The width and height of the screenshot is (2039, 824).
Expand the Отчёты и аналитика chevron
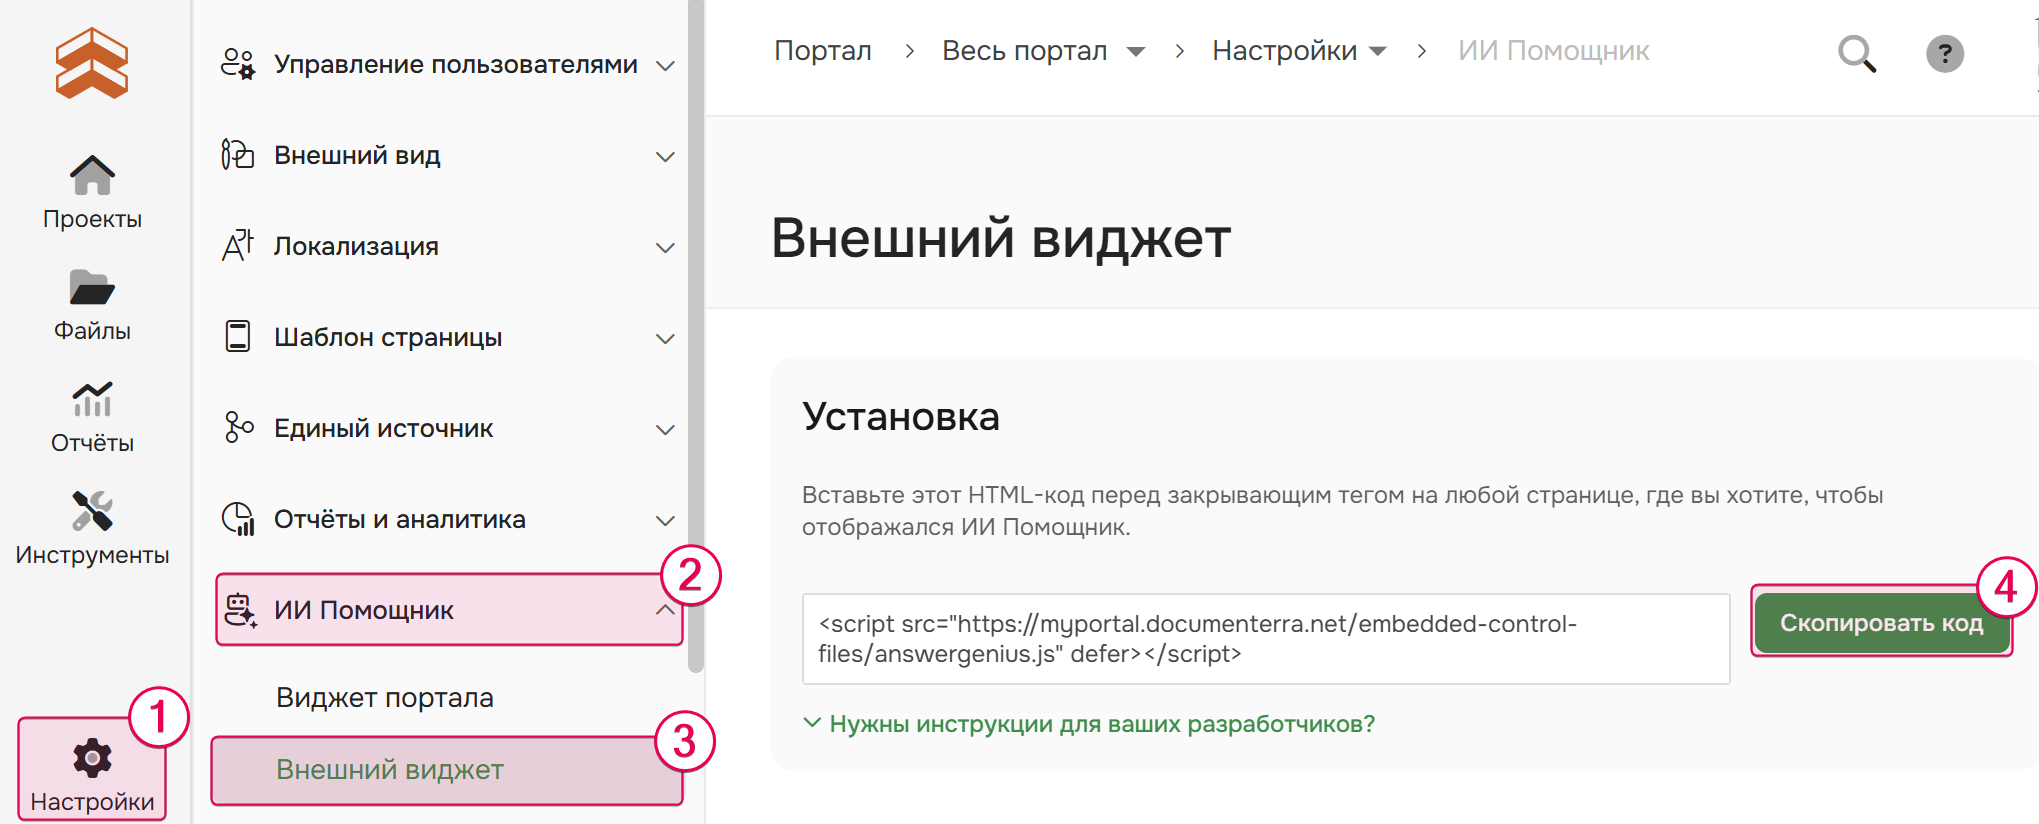pyautogui.click(x=665, y=521)
